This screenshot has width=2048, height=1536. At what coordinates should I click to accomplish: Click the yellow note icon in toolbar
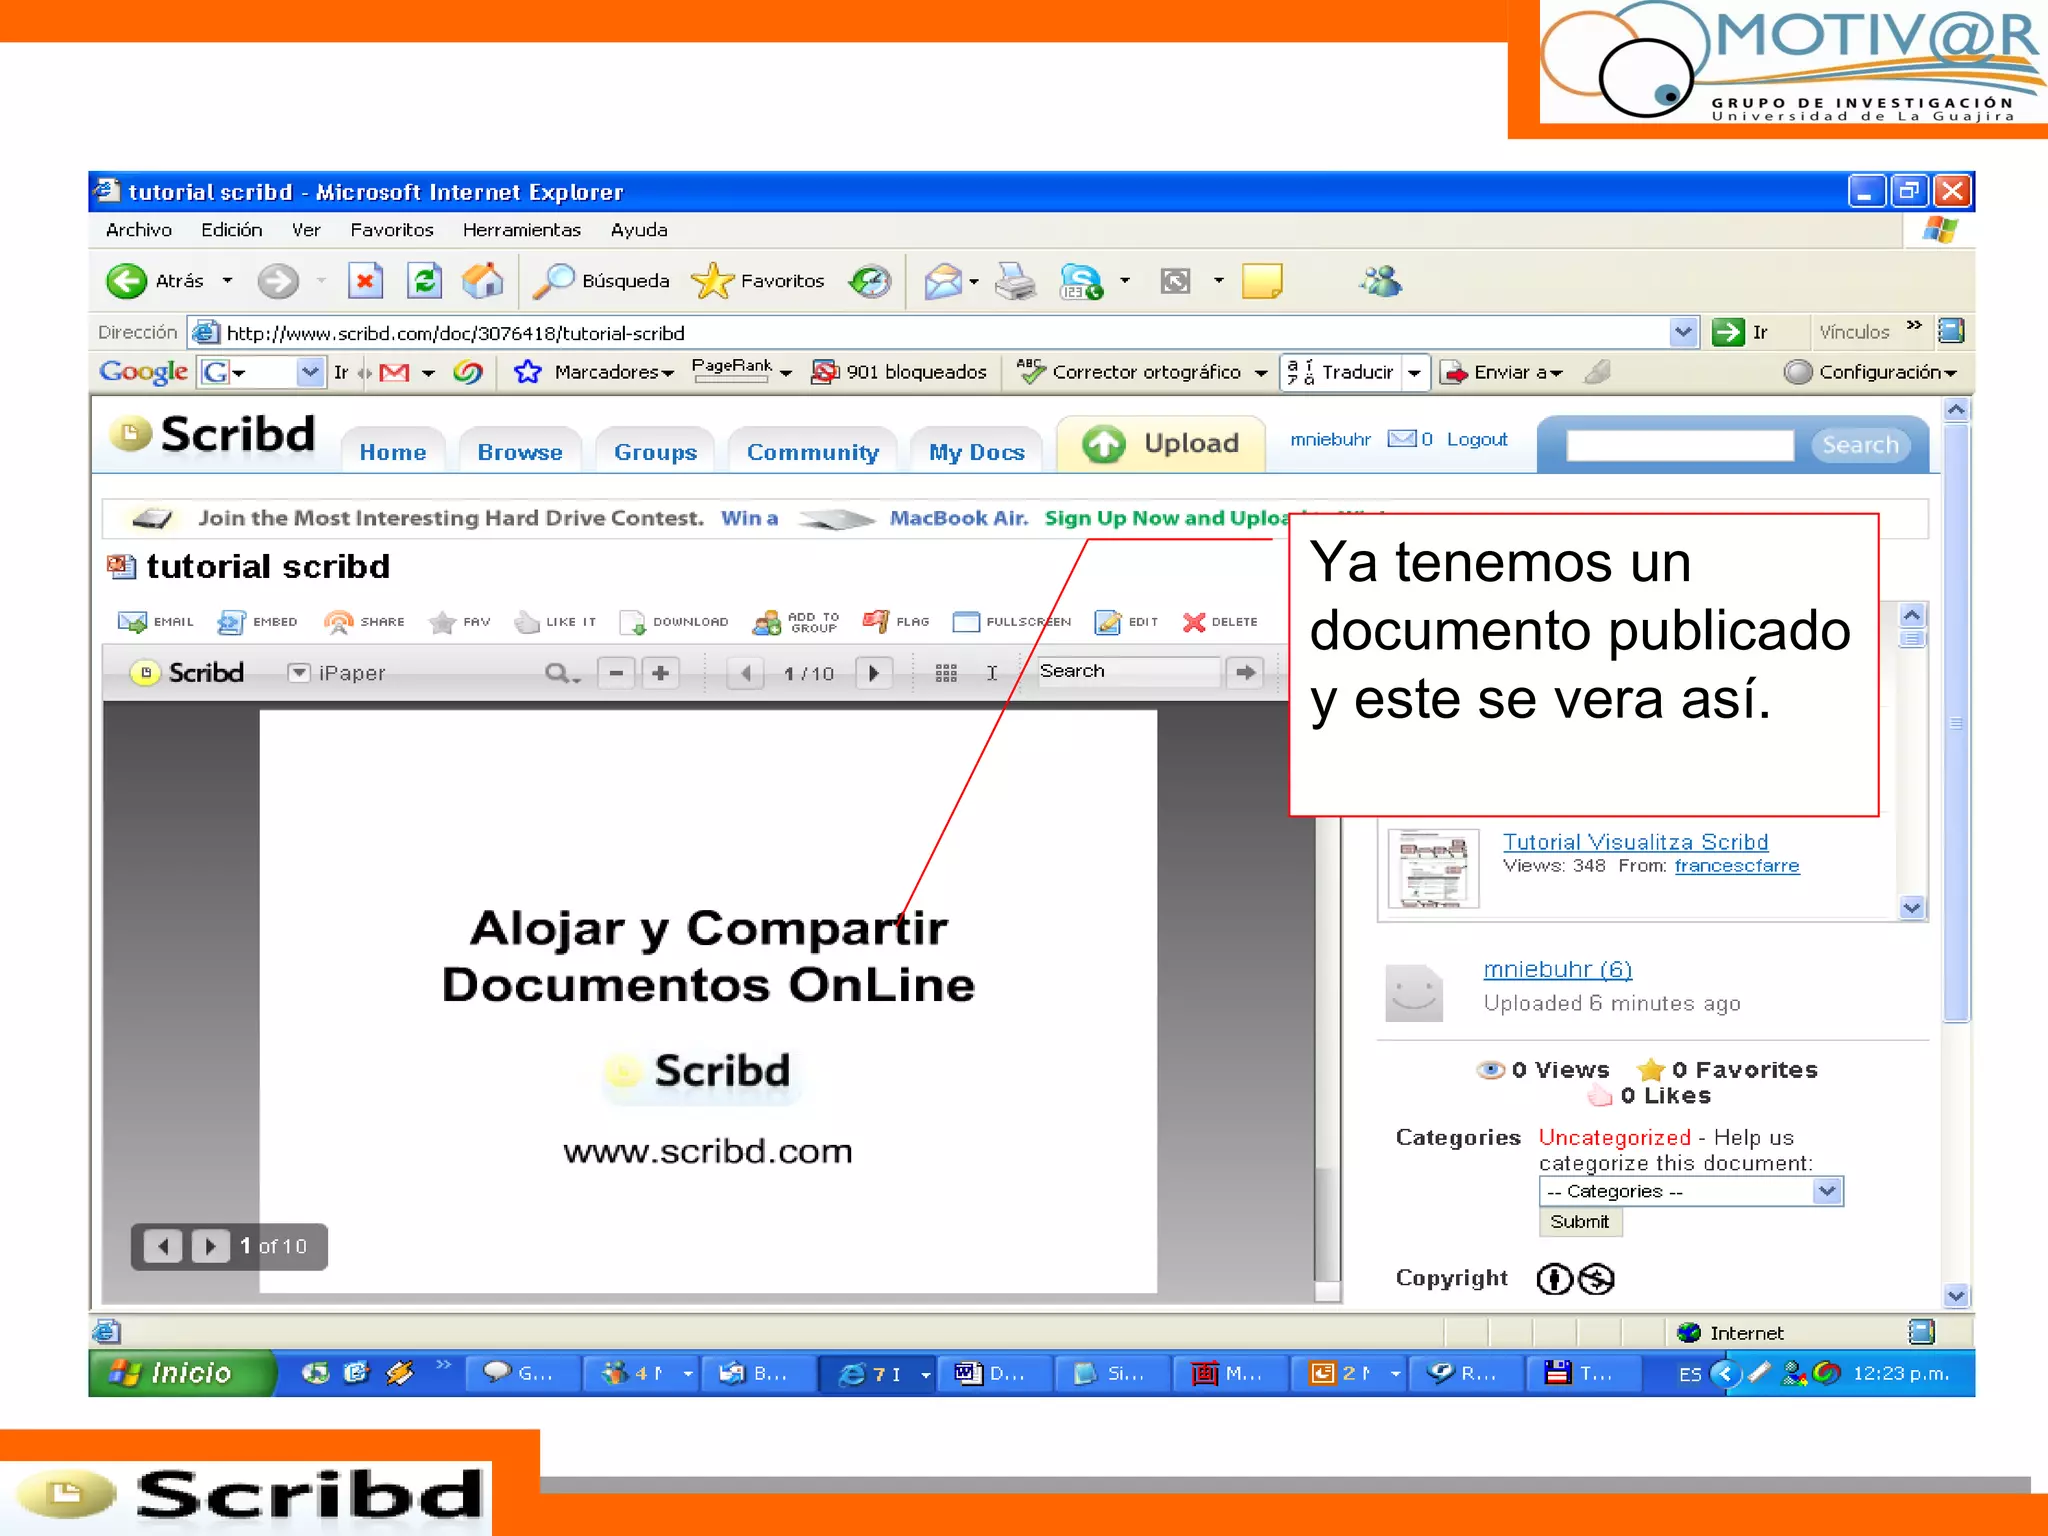coord(1262,281)
